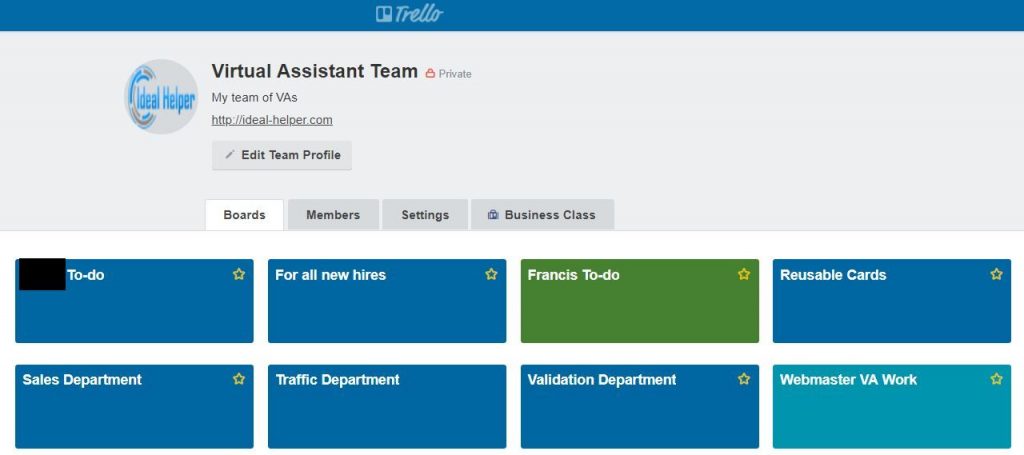Toggle star on Francis To-do board

coord(744,274)
